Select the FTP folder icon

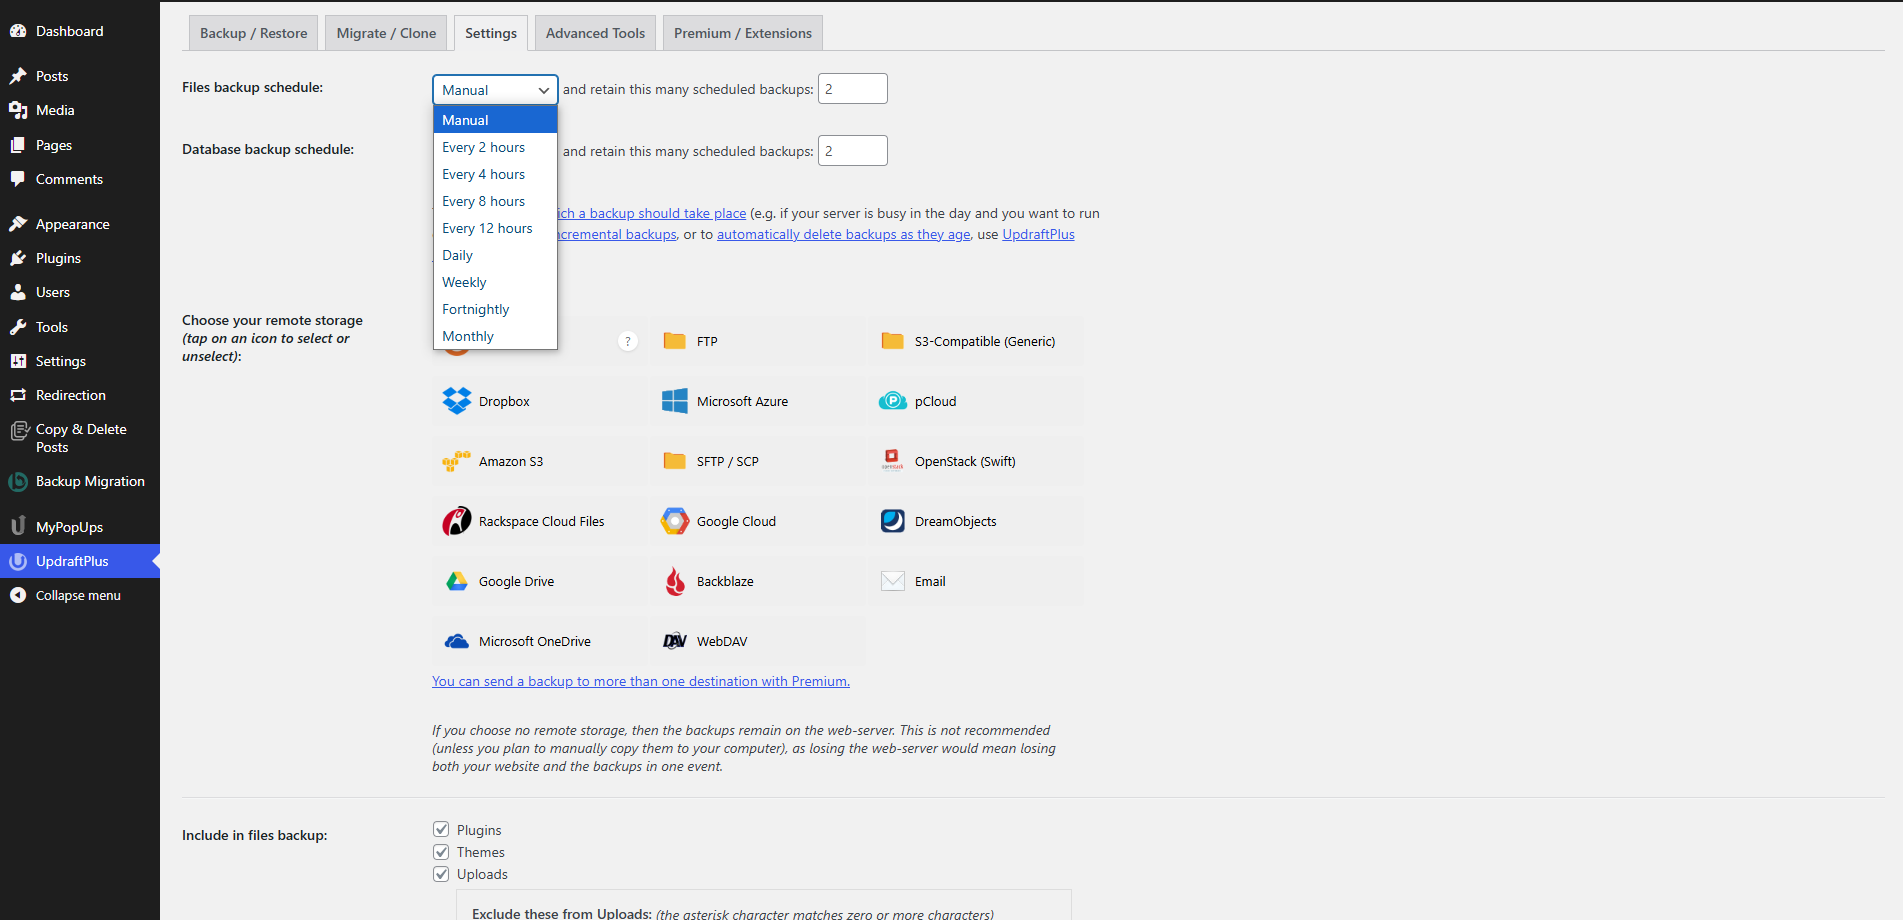coord(675,341)
